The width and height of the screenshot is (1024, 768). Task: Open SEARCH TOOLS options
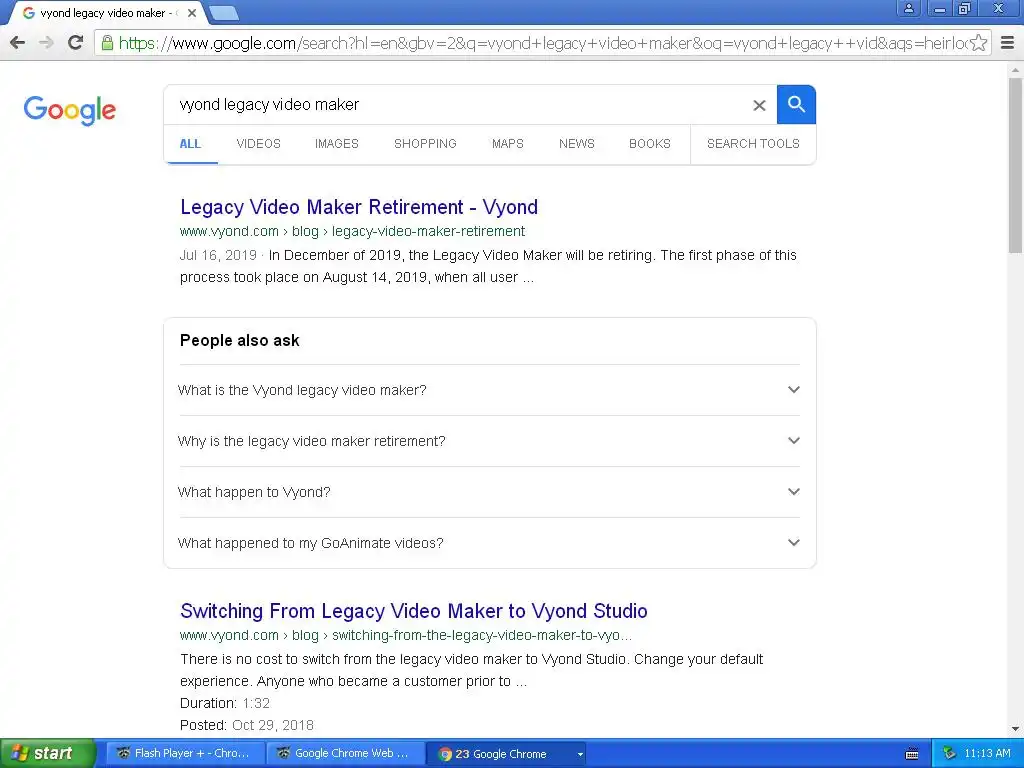[x=753, y=144]
